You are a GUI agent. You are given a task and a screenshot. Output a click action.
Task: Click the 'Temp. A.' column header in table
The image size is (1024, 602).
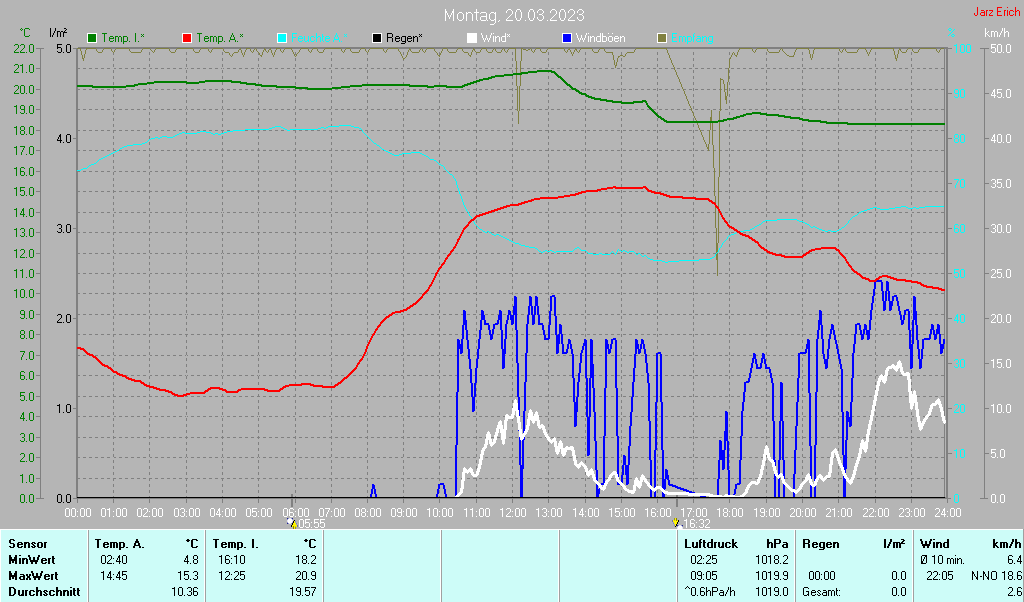[x=120, y=544]
